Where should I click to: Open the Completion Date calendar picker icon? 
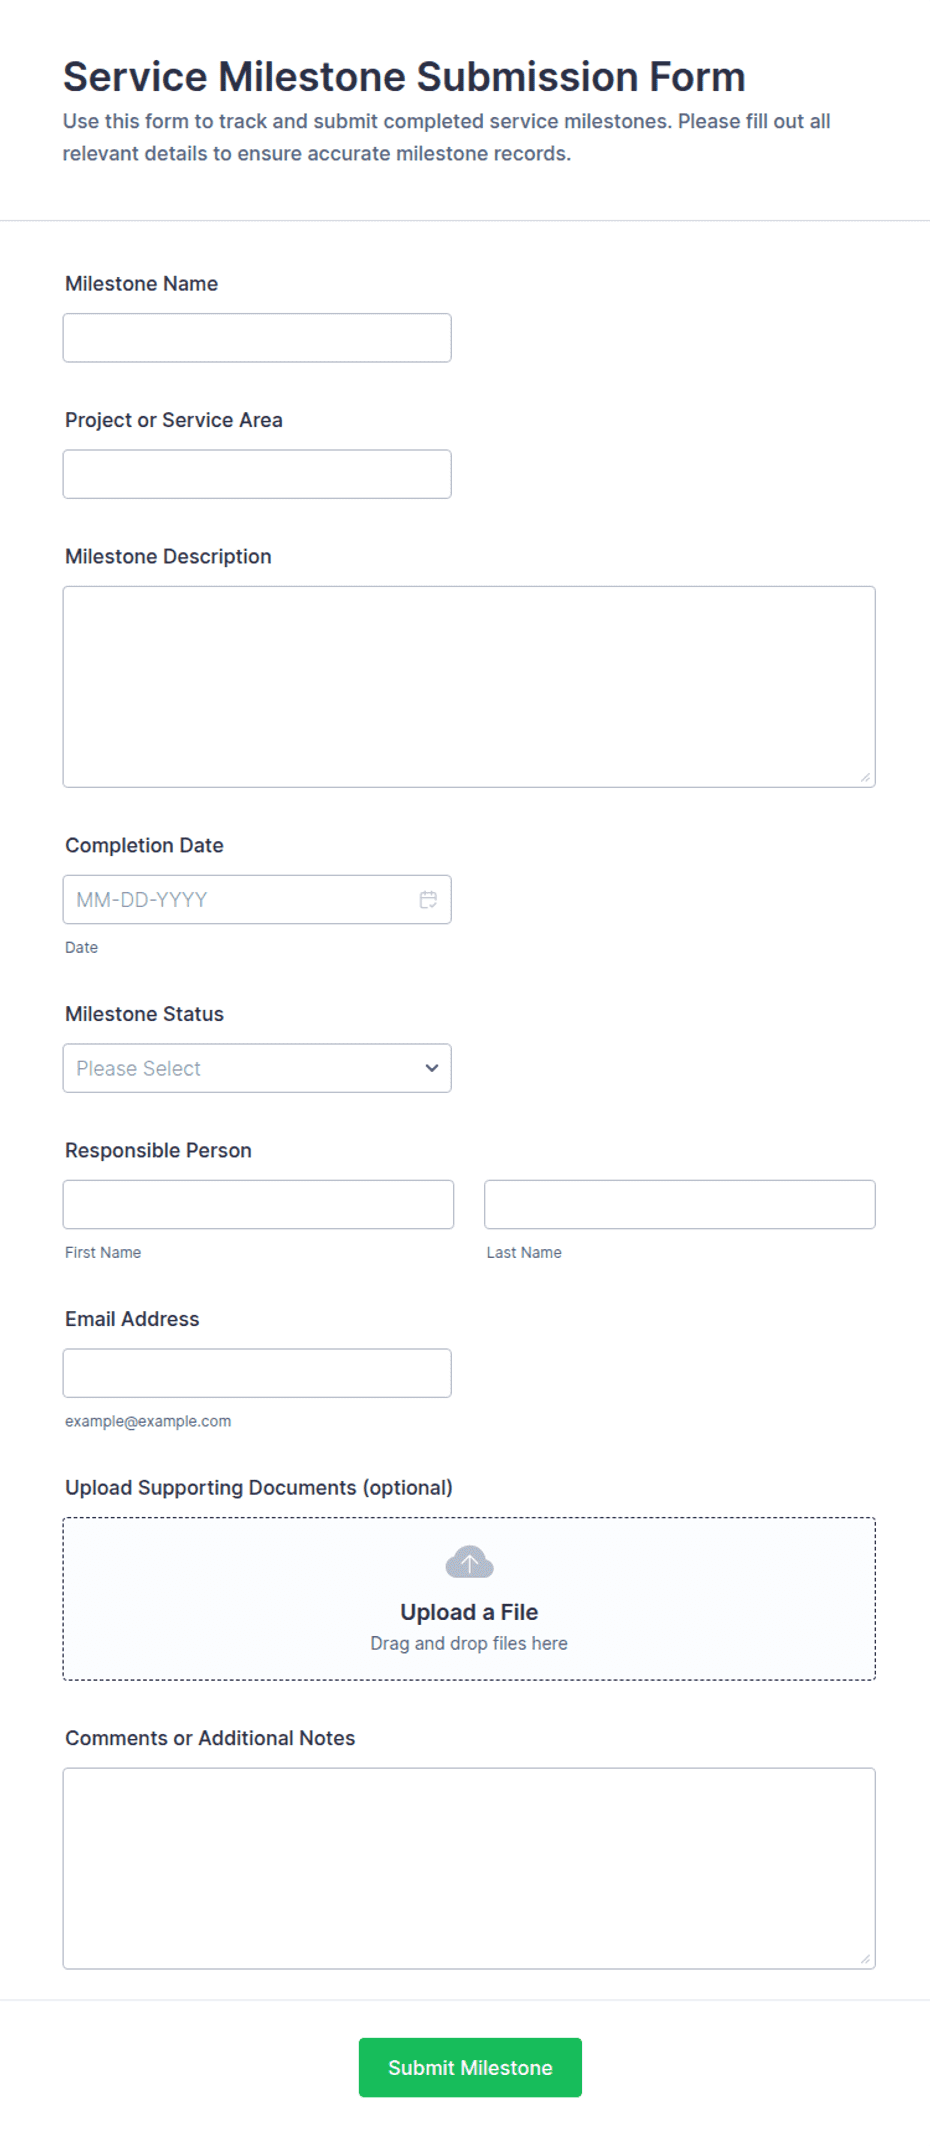tap(428, 900)
